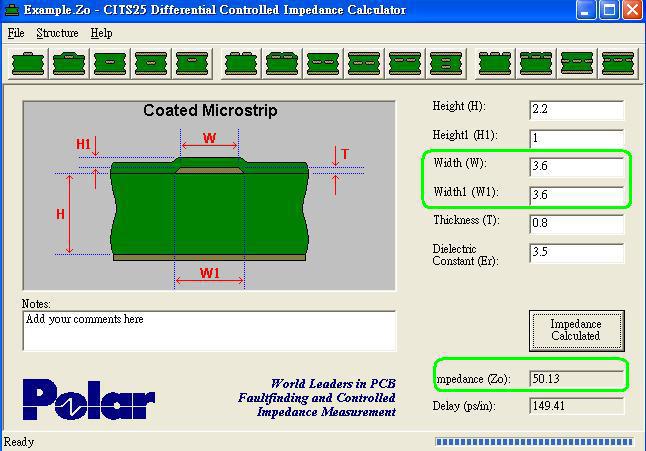This screenshot has width=646, height=451.
Task: Choose the fifth icon in the first toolbar group
Action: click(x=193, y=64)
